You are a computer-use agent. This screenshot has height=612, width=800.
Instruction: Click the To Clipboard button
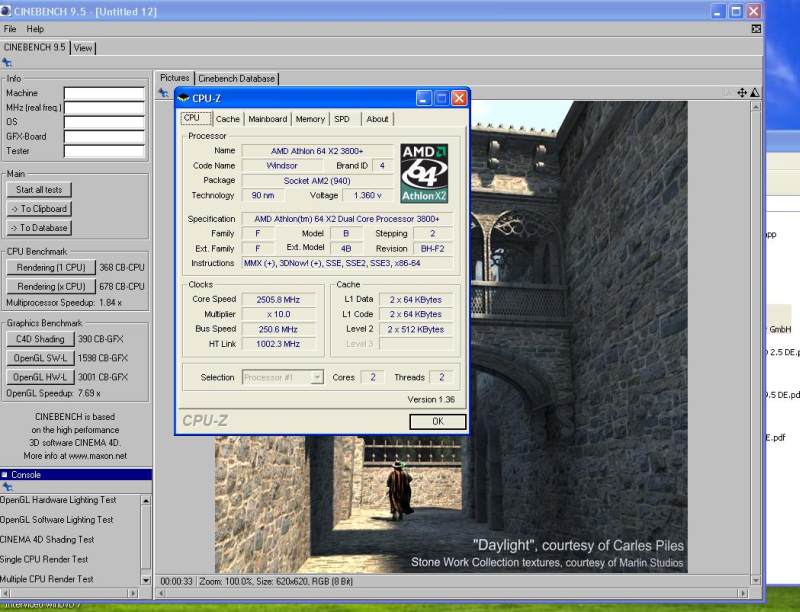pyautogui.click(x=39, y=209)
